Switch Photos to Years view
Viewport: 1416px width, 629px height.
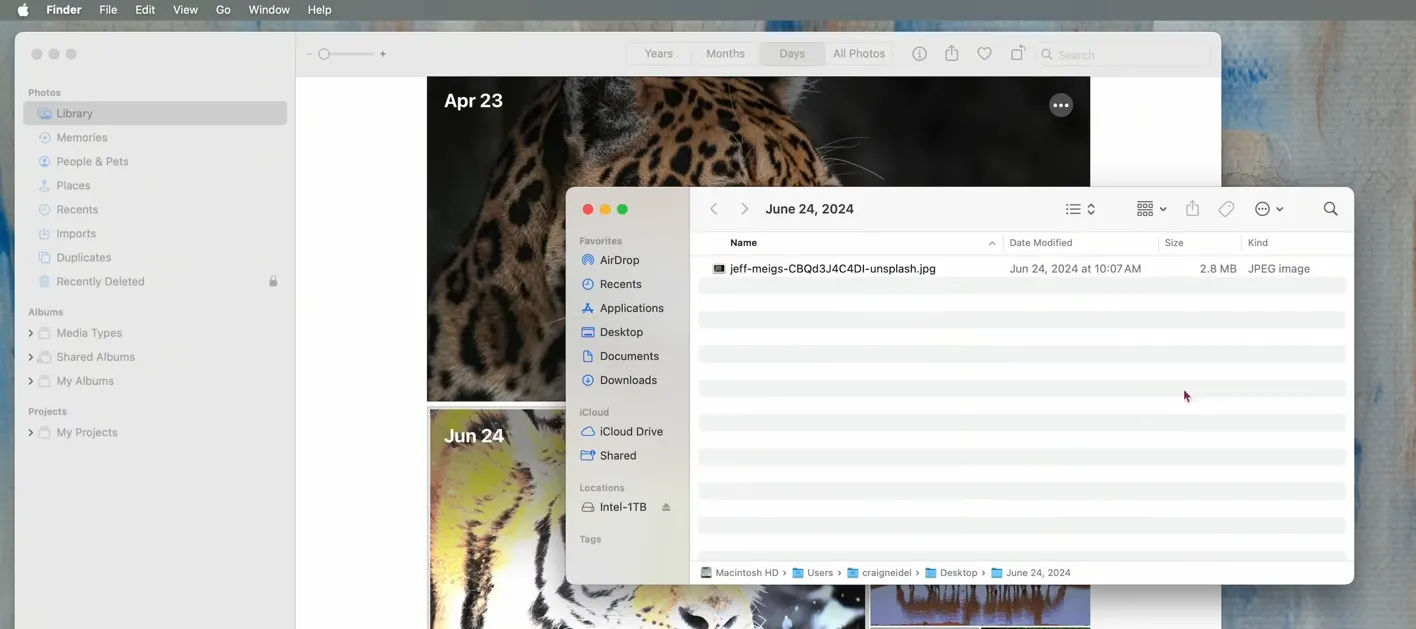coord(659,54)
